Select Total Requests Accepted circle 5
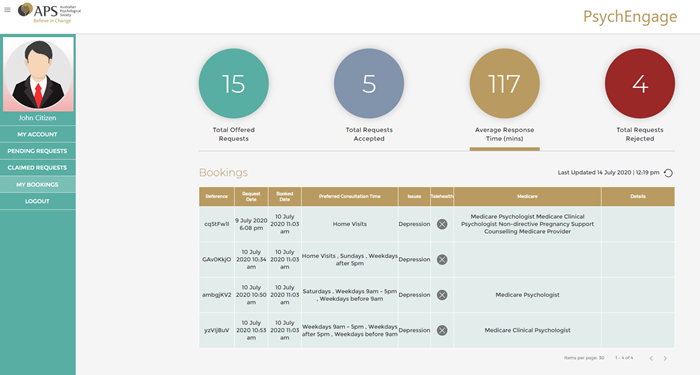Viewport: 700px width, 375px height. [369, 83]
